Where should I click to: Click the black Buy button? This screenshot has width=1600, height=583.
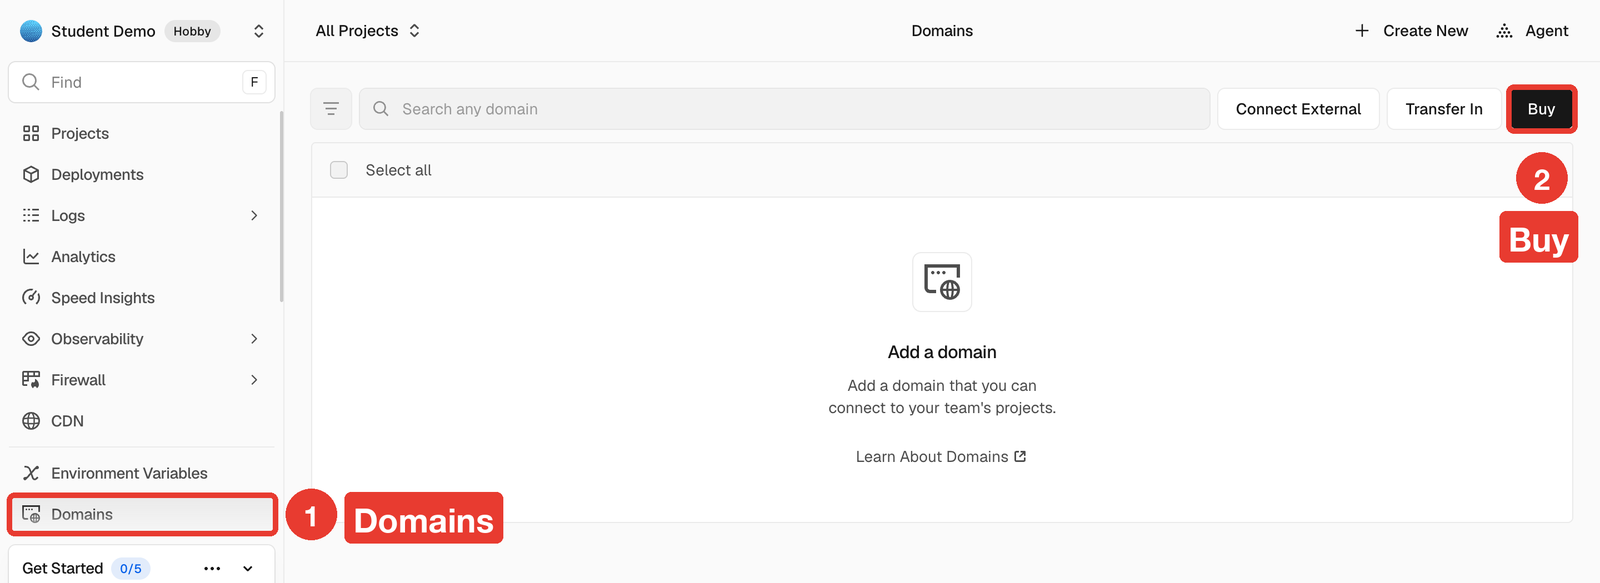(1541, 109)
